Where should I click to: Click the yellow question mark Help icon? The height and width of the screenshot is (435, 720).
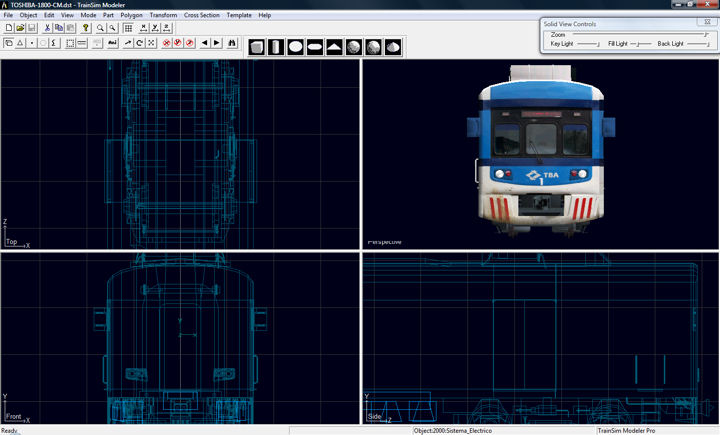pyautogui.click(x=86, y=29)
